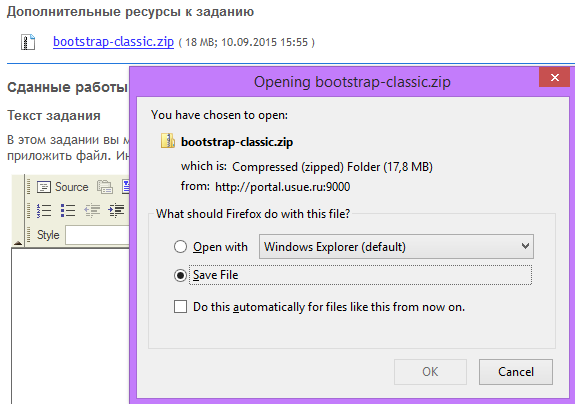Enable Do this automatically checkbox
Viewport: 575px width, 404px height.
pyautogui.click(x=180, y=306)
